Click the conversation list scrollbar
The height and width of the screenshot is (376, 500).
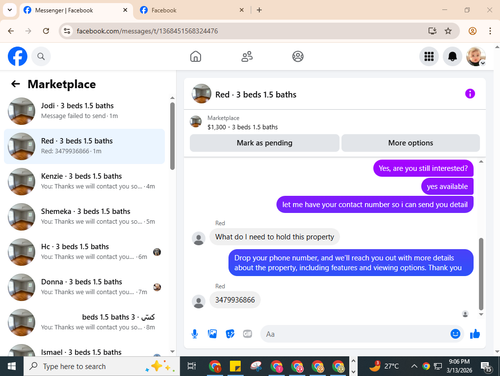(172, 136)
